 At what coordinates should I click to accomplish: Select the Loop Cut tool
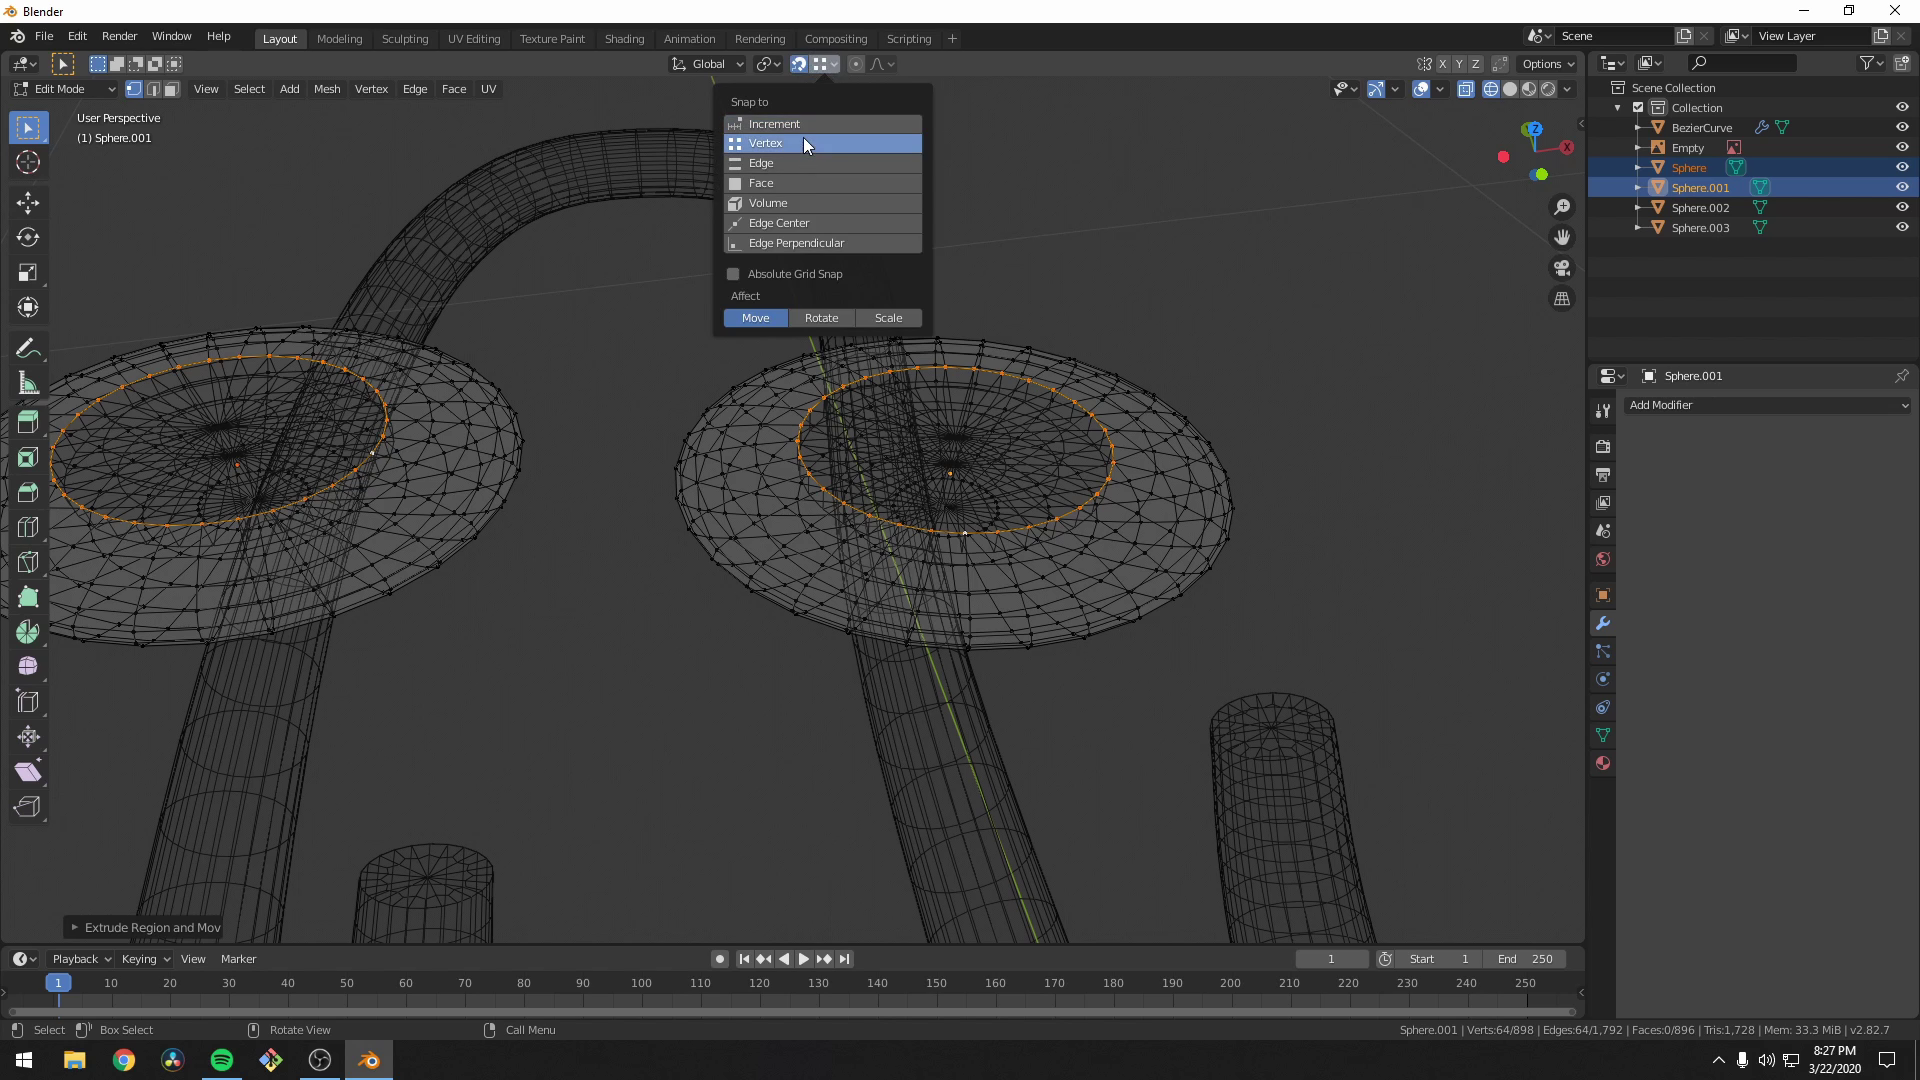tap(28, 528)
